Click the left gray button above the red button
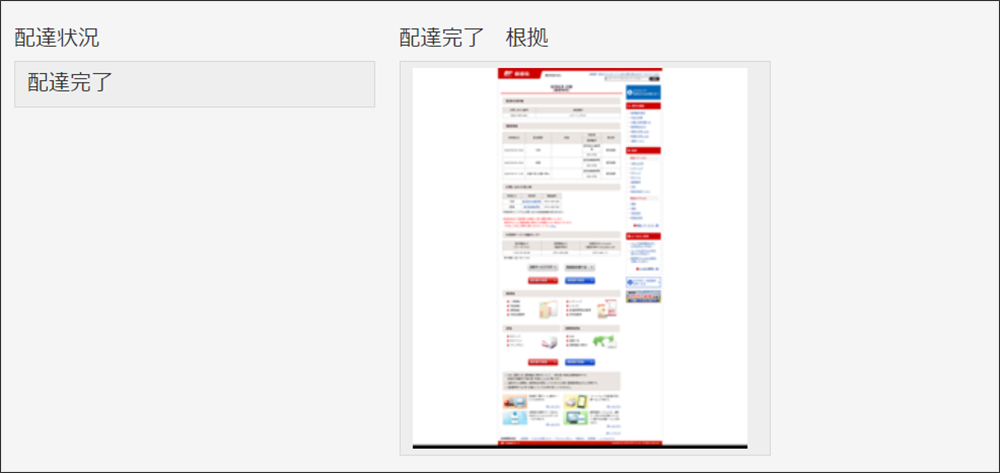Screen dimensions: 1000x473 [x=543, y=268]
